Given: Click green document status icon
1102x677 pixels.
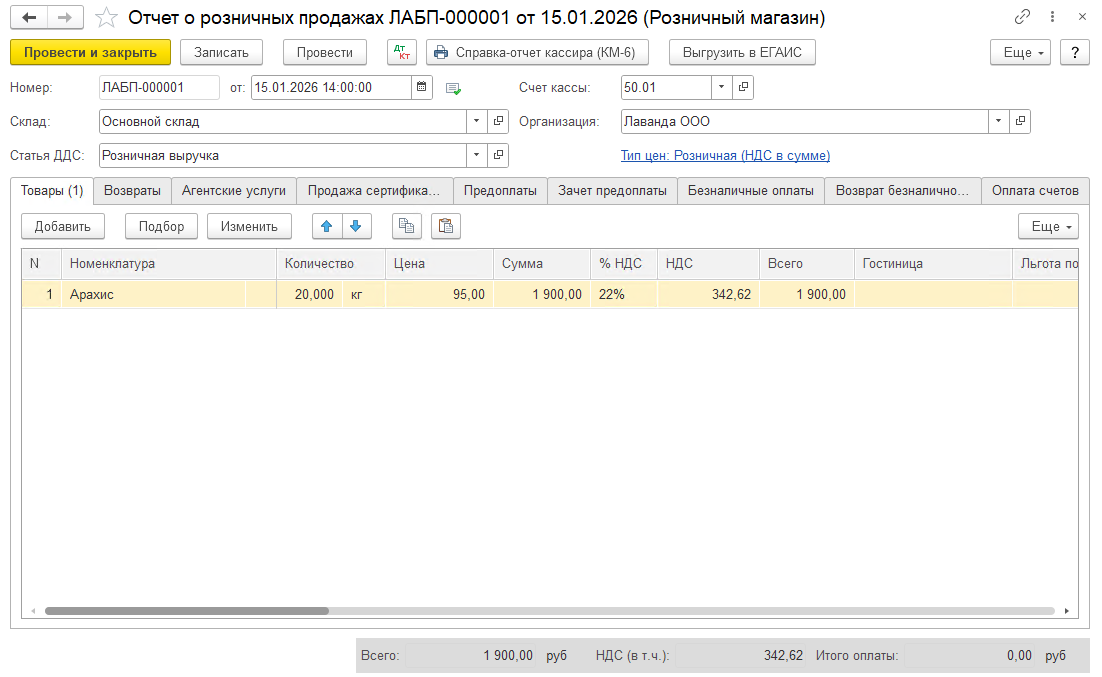Looking at the screenshot, I should pos(453,89).
